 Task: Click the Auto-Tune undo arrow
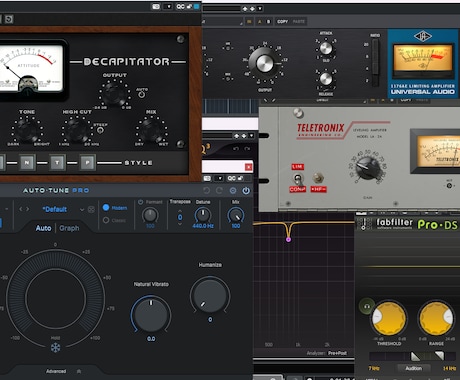point(206,191)
